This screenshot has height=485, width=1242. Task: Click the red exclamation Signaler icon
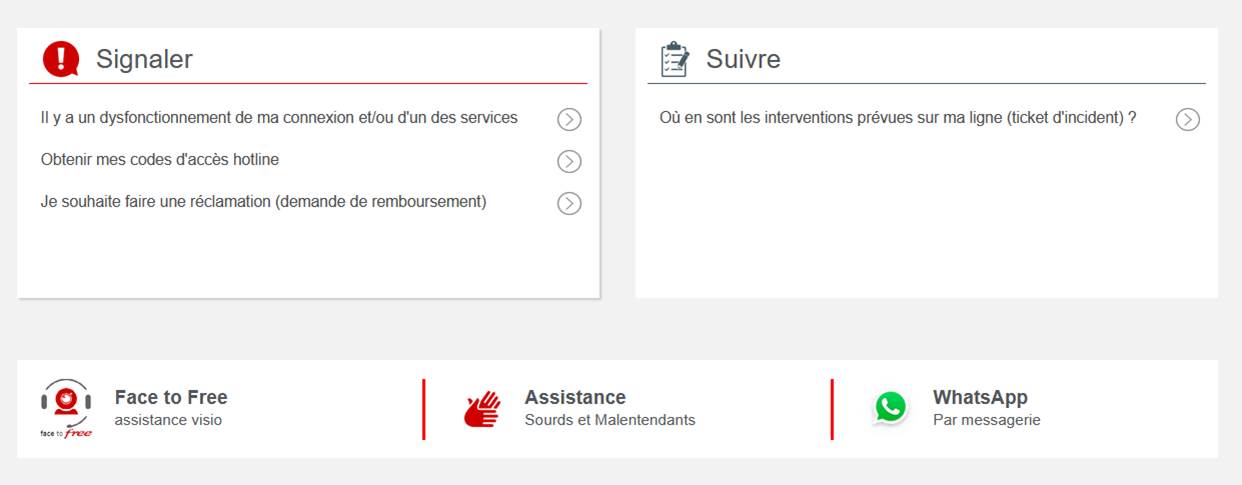point(61,59)
